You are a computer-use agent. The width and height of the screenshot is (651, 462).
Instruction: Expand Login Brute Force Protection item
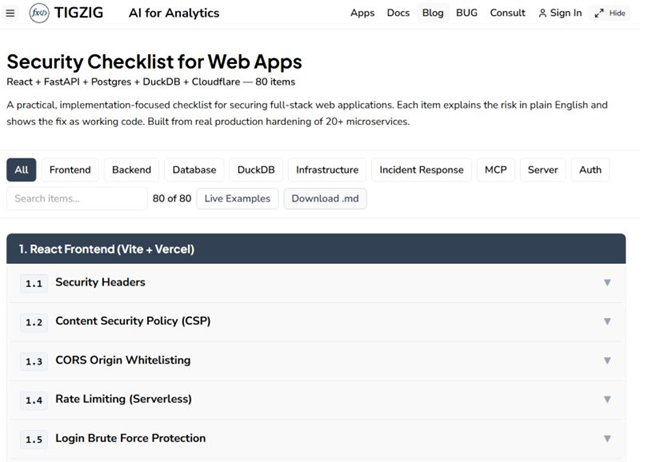tap(606, 439)
